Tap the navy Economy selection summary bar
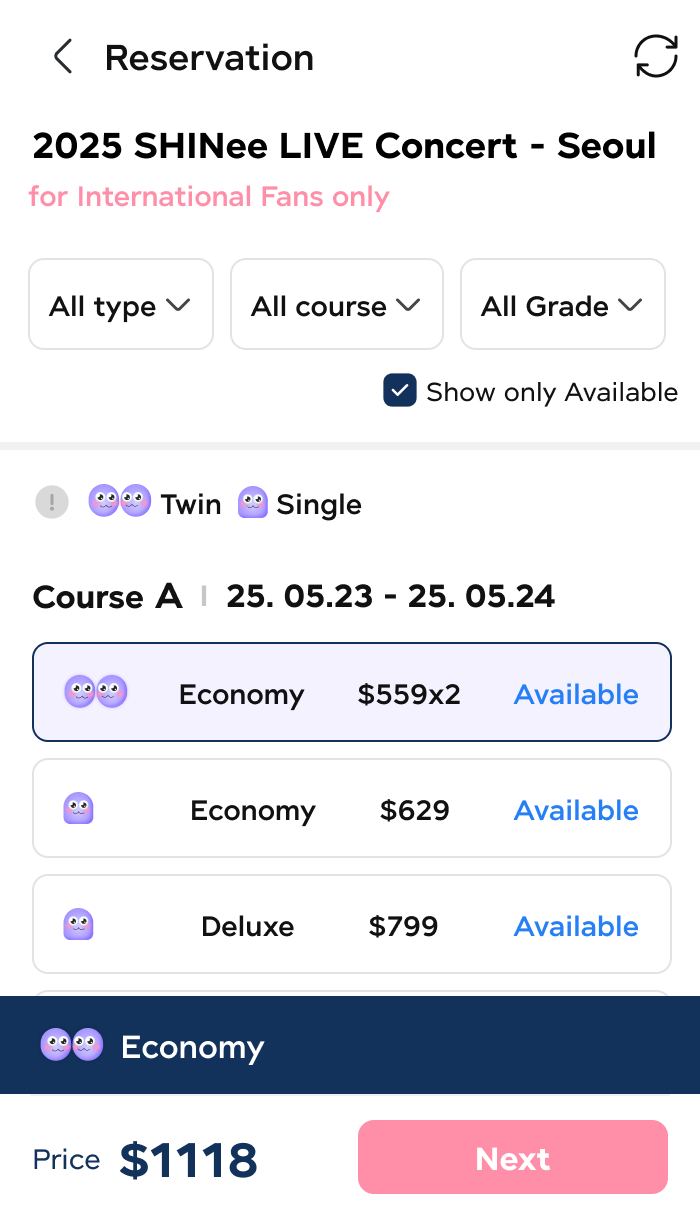This screenshot has width=700, height=1224. click(350, 1045)
